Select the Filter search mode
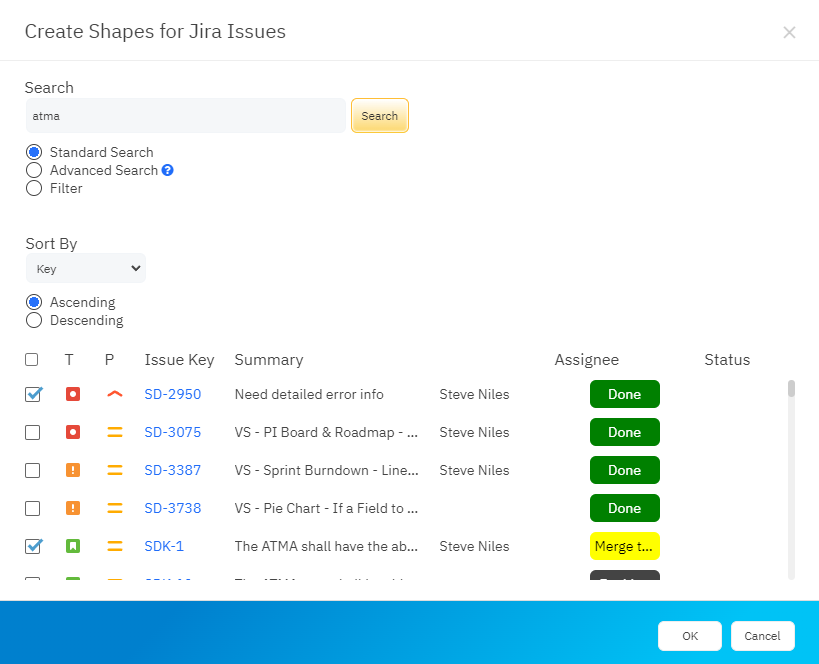The image size is (819, 664). click(x=33, y=188)
